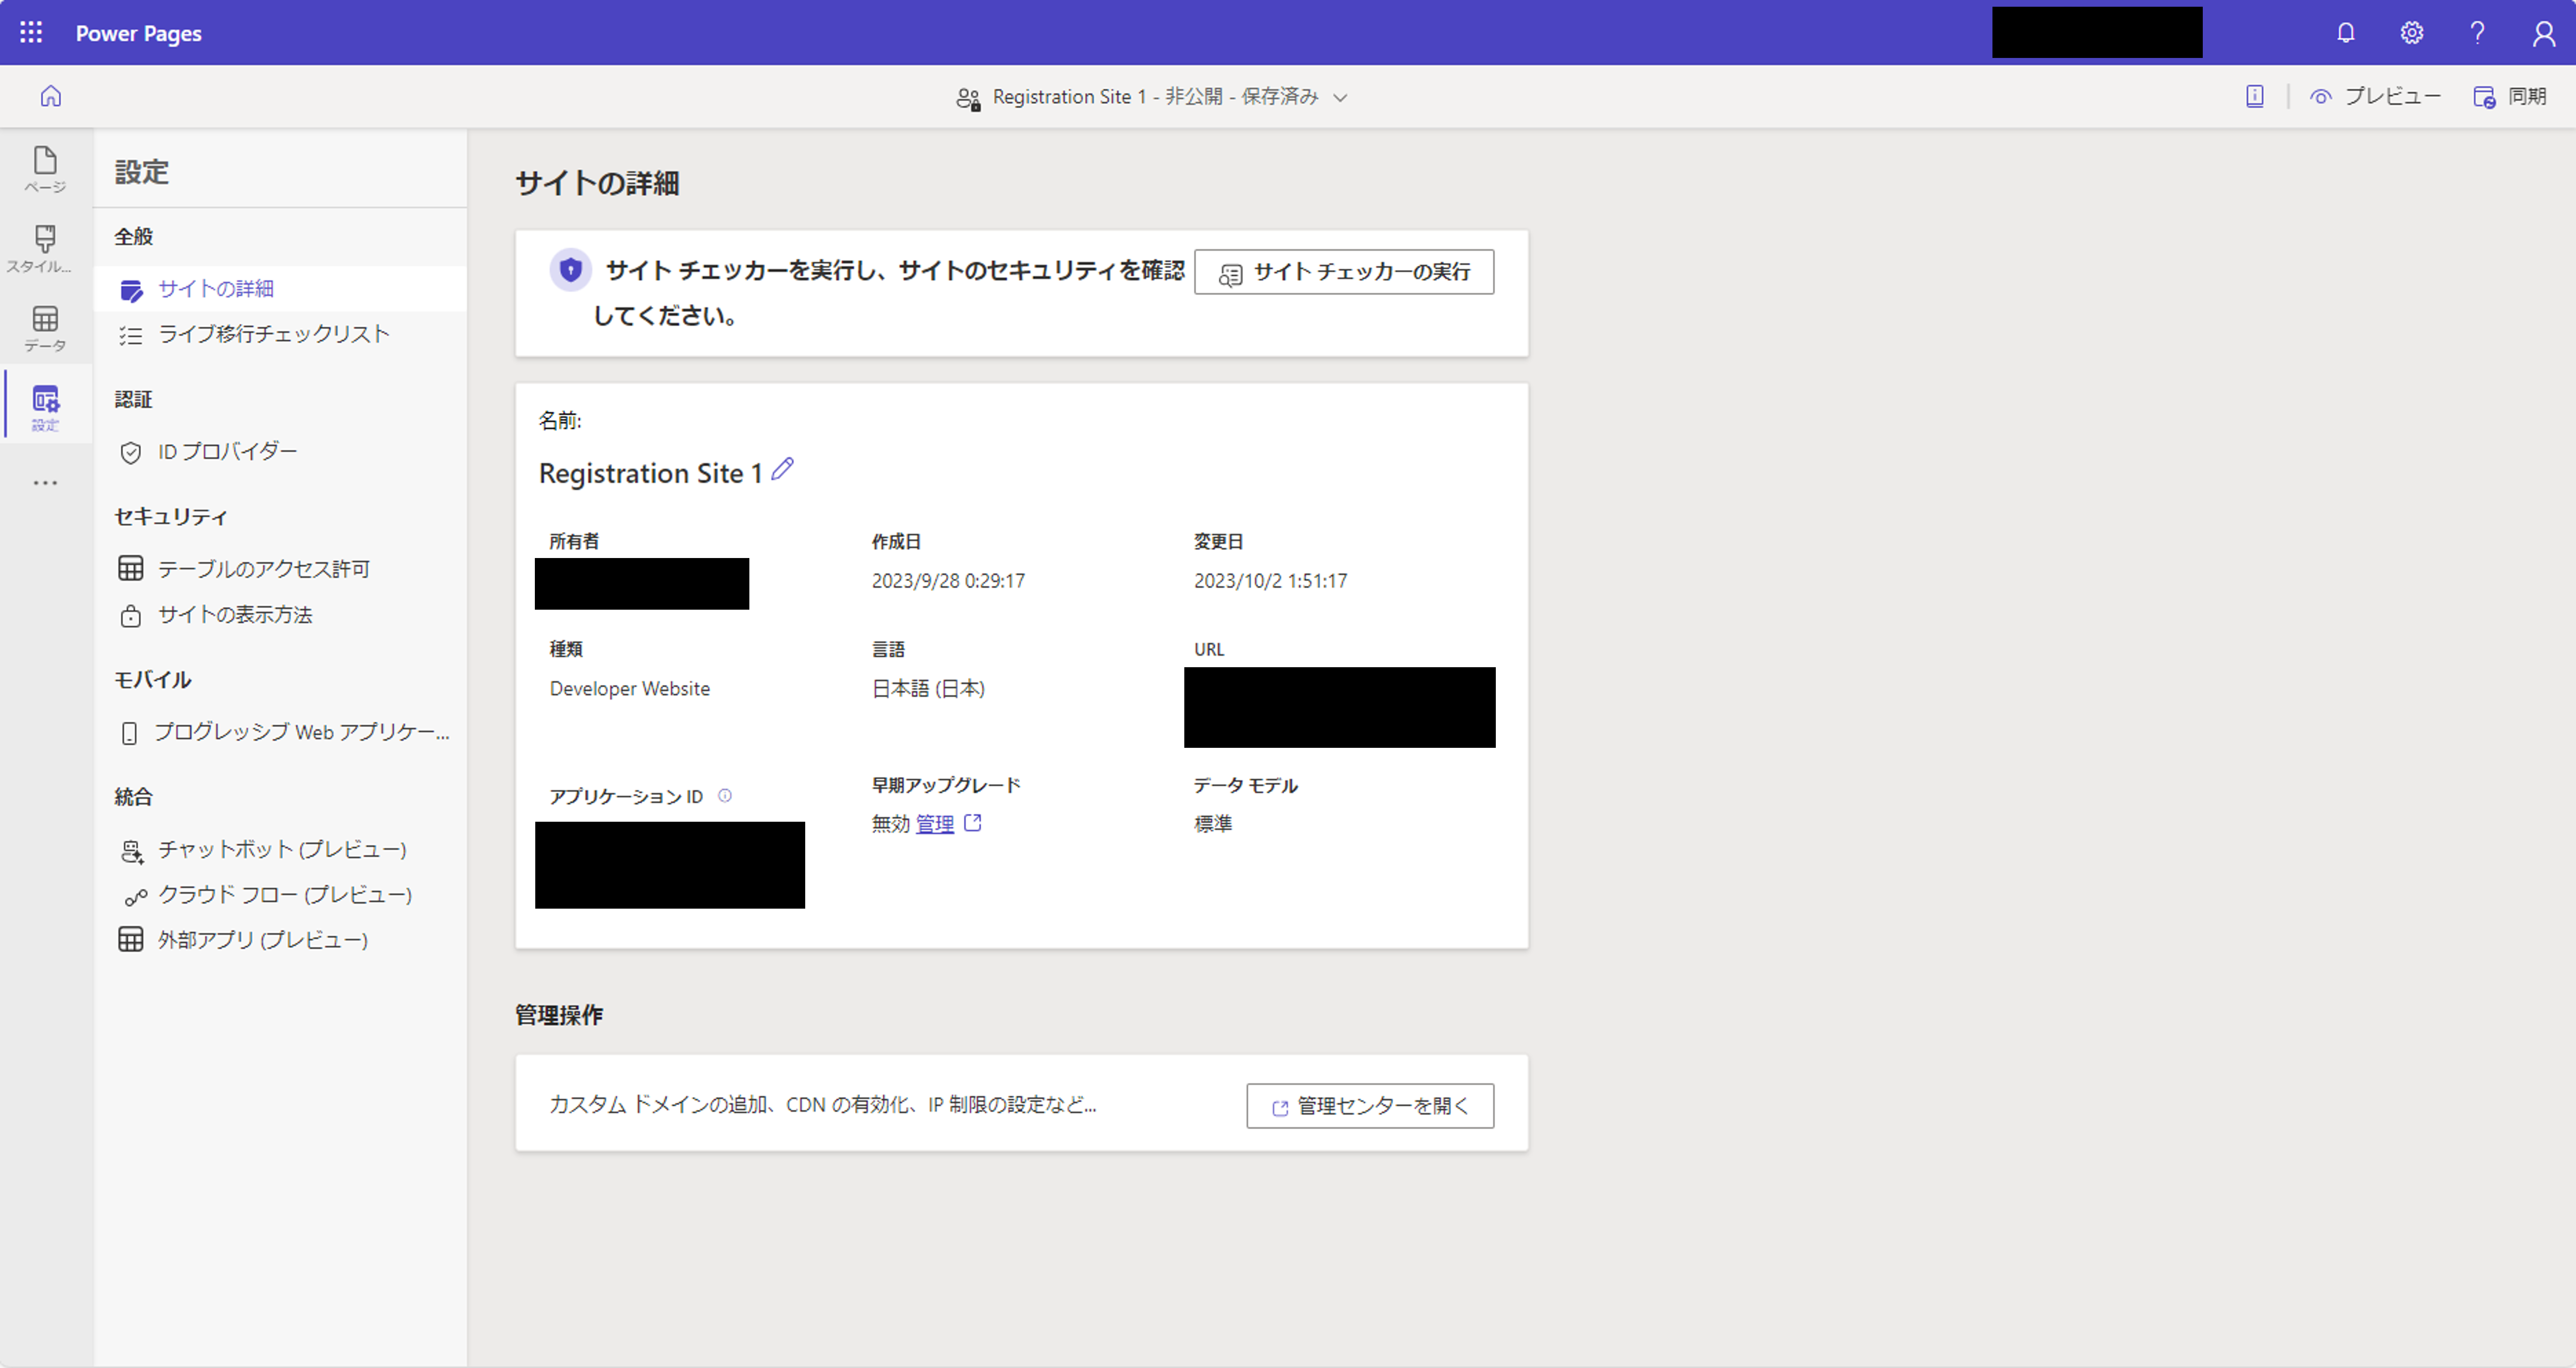2576x1368 pixels.
Task: Open the settings gear icon in header
Action: (2411, 33)
